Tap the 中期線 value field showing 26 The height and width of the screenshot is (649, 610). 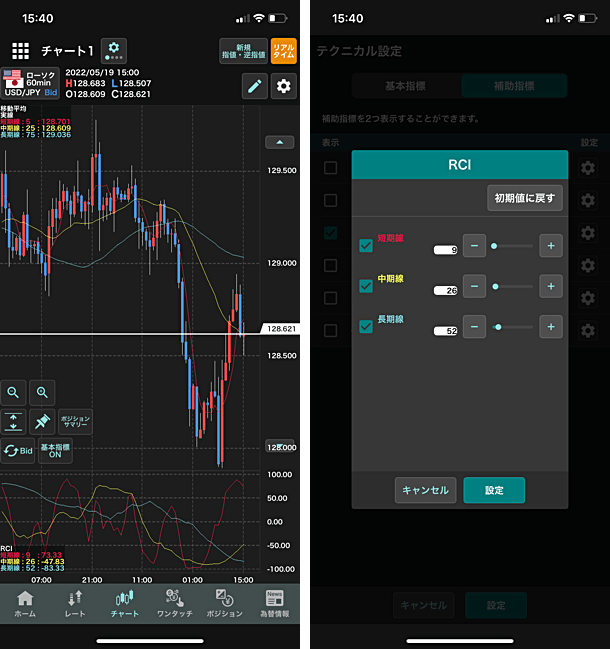coord(446,290)
